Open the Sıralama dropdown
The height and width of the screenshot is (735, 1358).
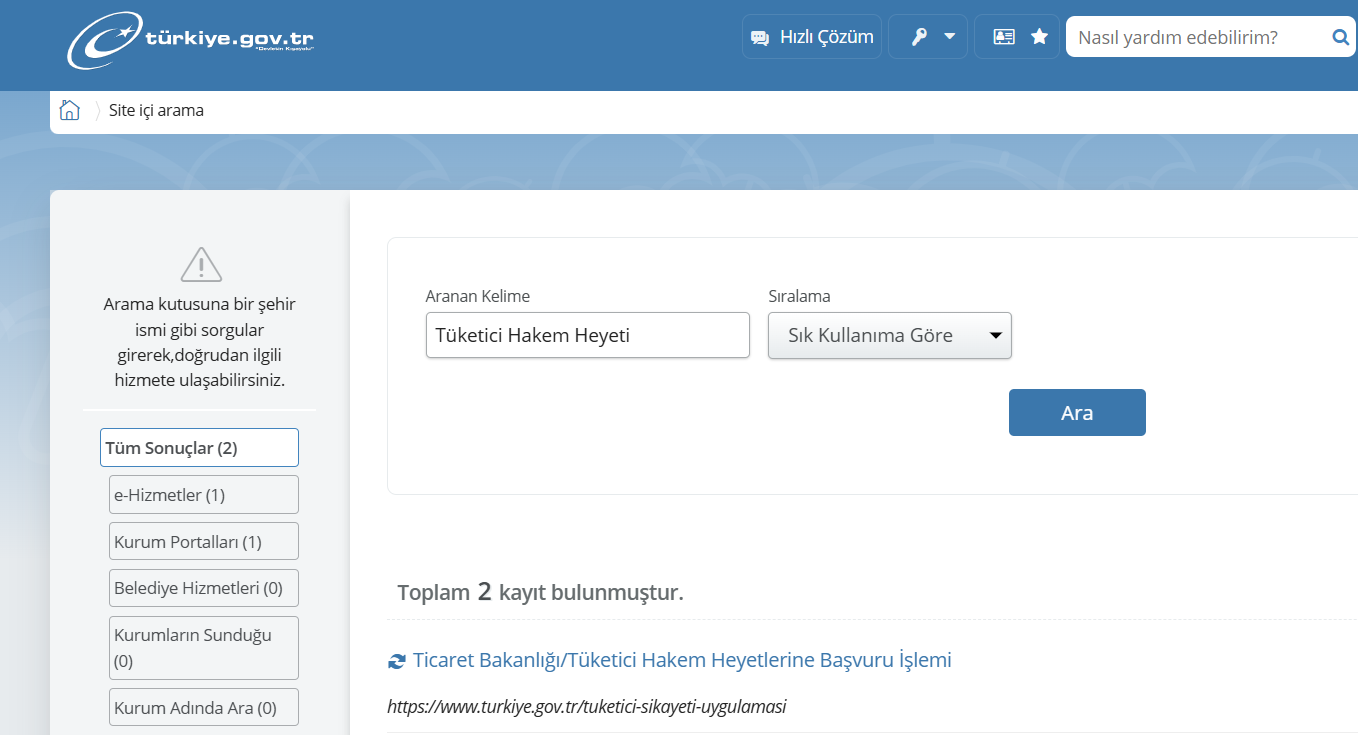(x=890, y=335)
